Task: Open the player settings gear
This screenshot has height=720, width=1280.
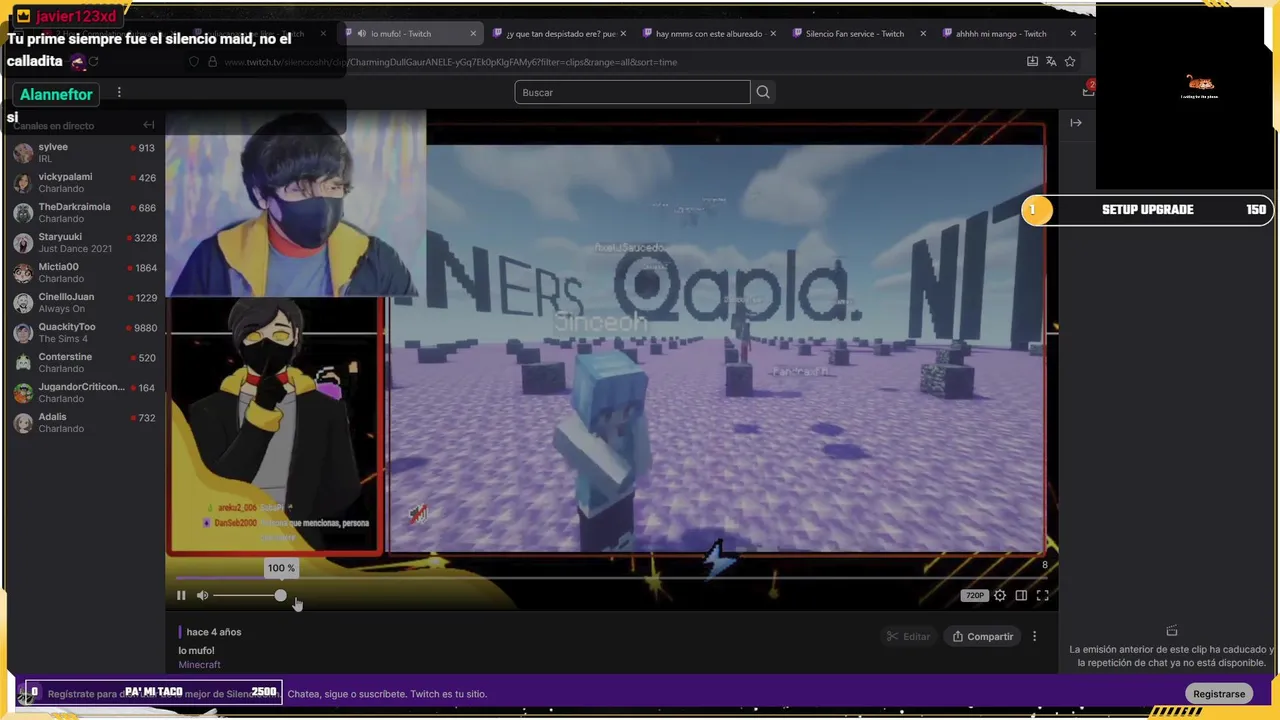Action: (x=1000, y=596)
